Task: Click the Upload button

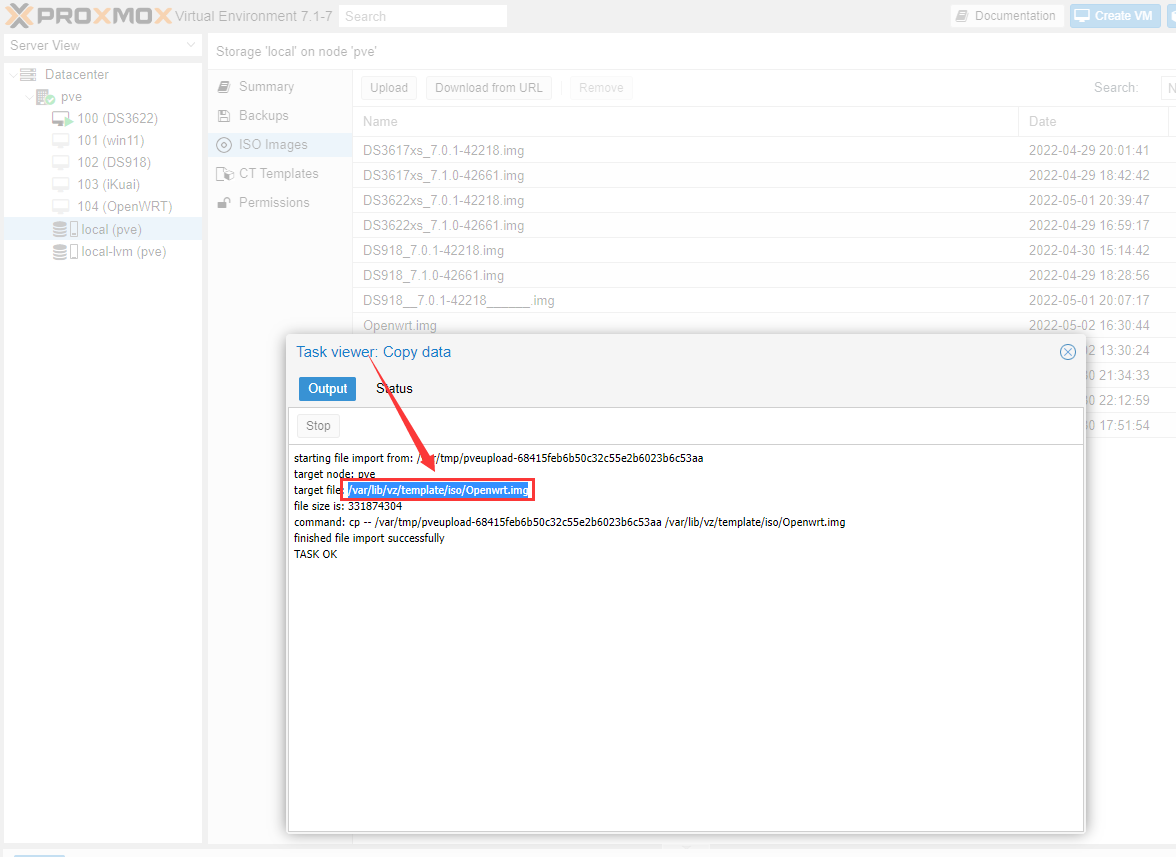Action: pyautogui.click(x=389, y=88)
